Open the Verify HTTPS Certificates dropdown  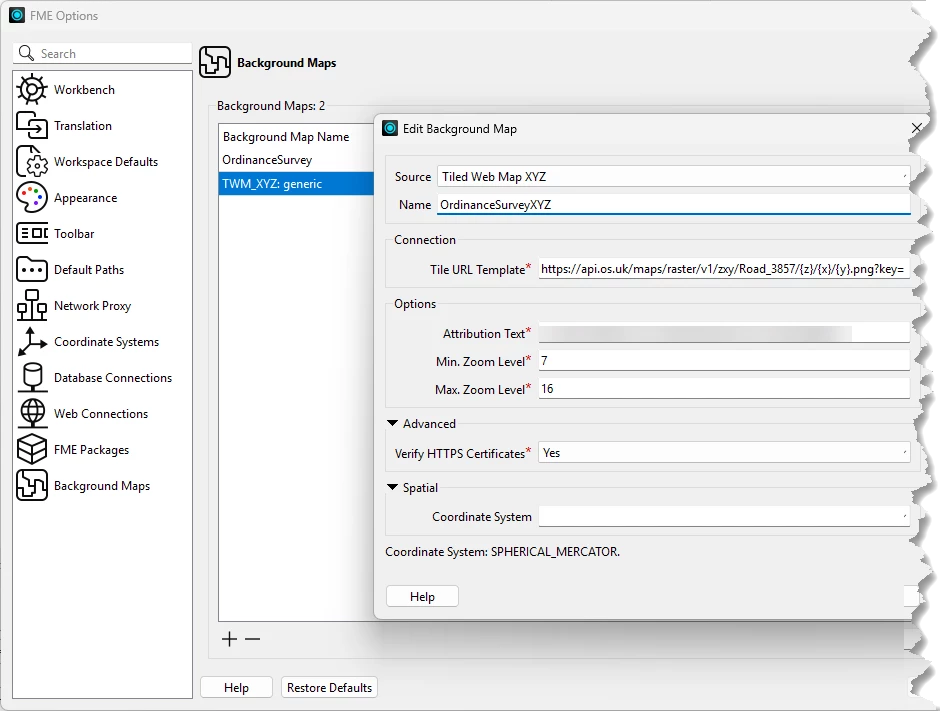point(724,453)
